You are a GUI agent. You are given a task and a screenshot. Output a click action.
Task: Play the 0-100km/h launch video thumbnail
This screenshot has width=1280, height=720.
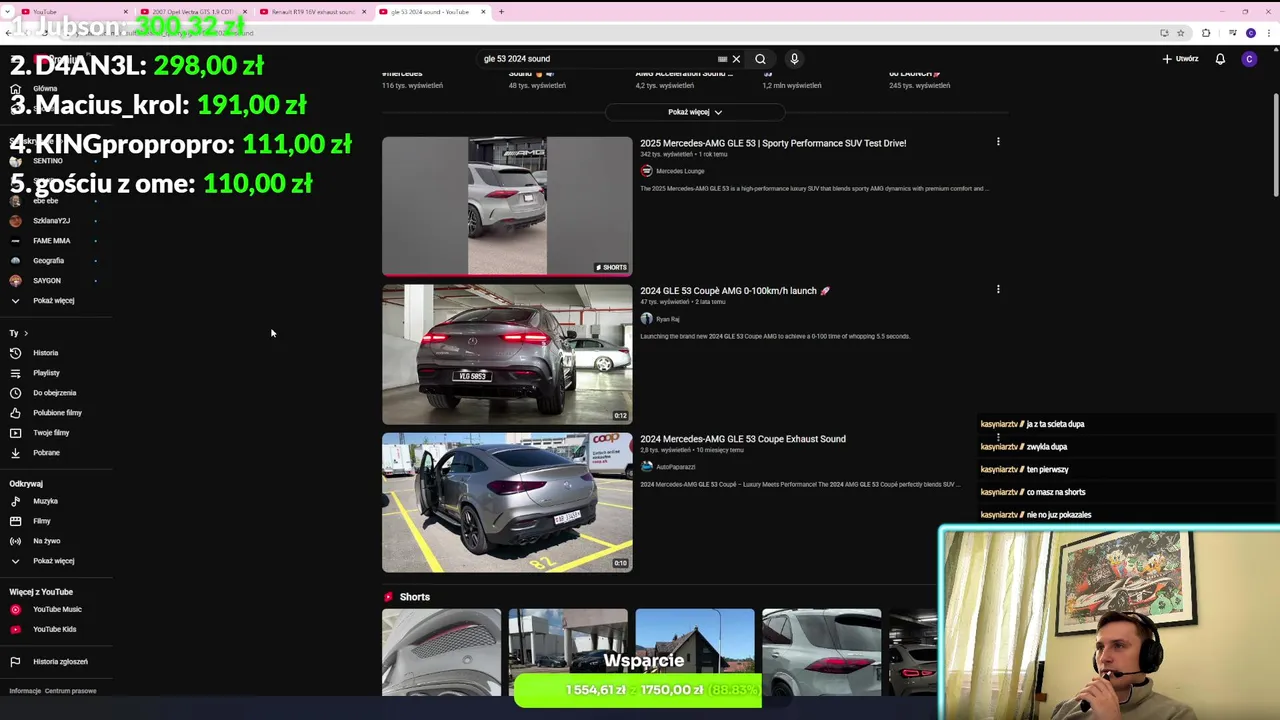tap(507, 354)
